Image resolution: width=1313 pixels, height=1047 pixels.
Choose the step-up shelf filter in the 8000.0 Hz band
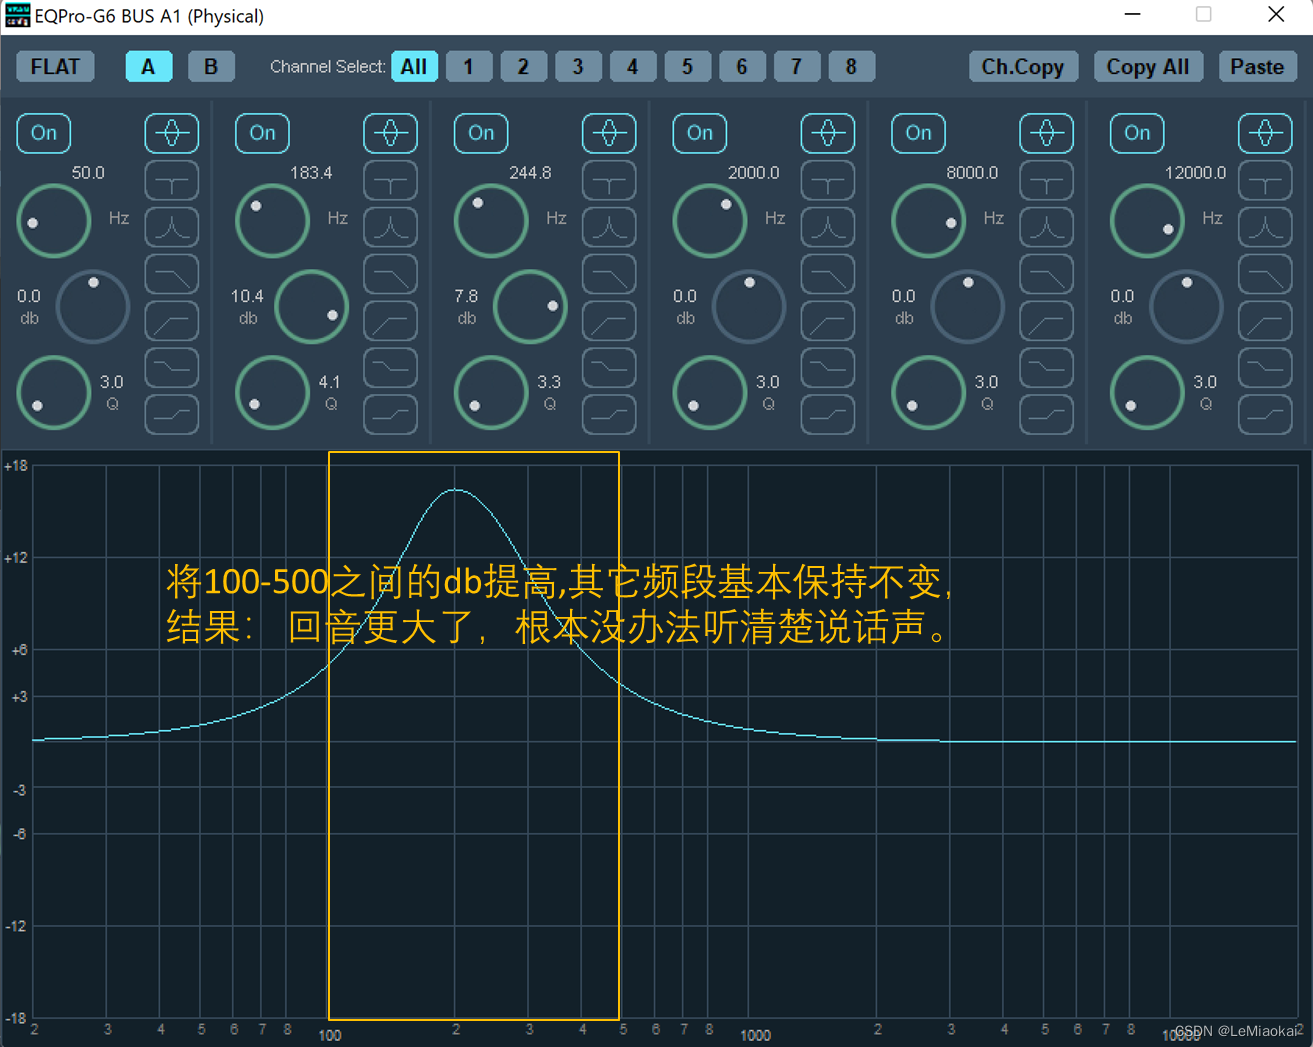(1047, 414)
